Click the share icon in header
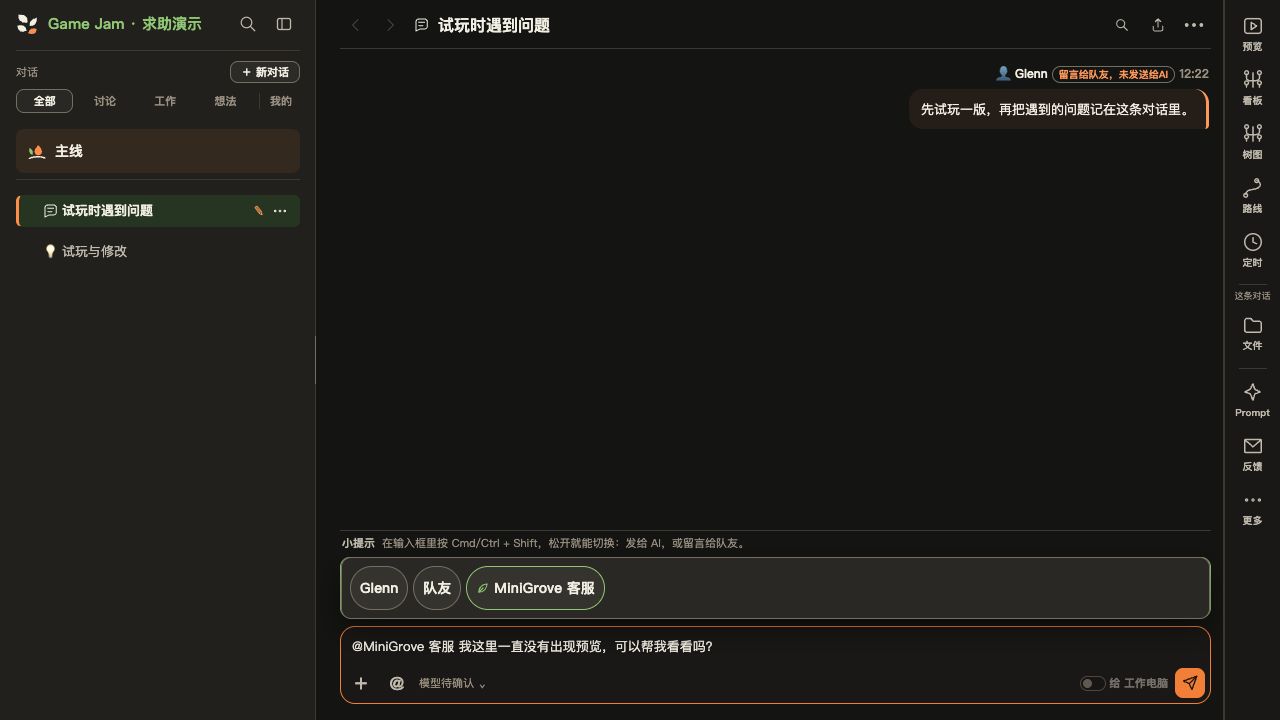 1158,25
